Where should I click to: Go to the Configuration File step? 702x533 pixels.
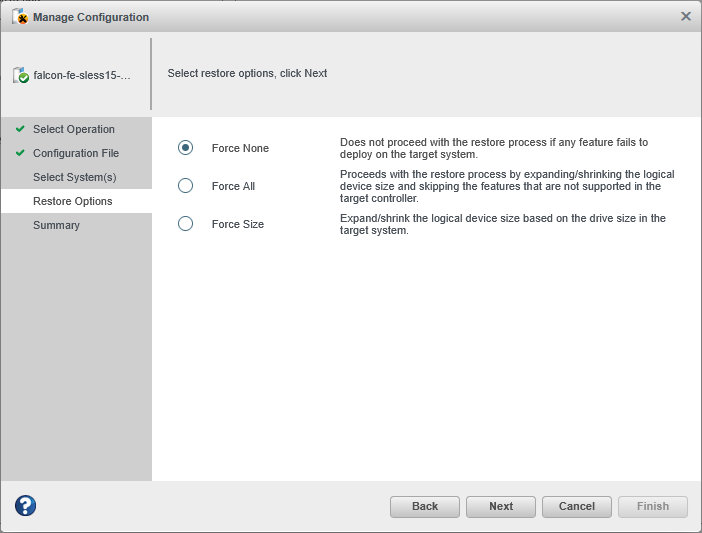pyautogui.click(x=76, y=153)
